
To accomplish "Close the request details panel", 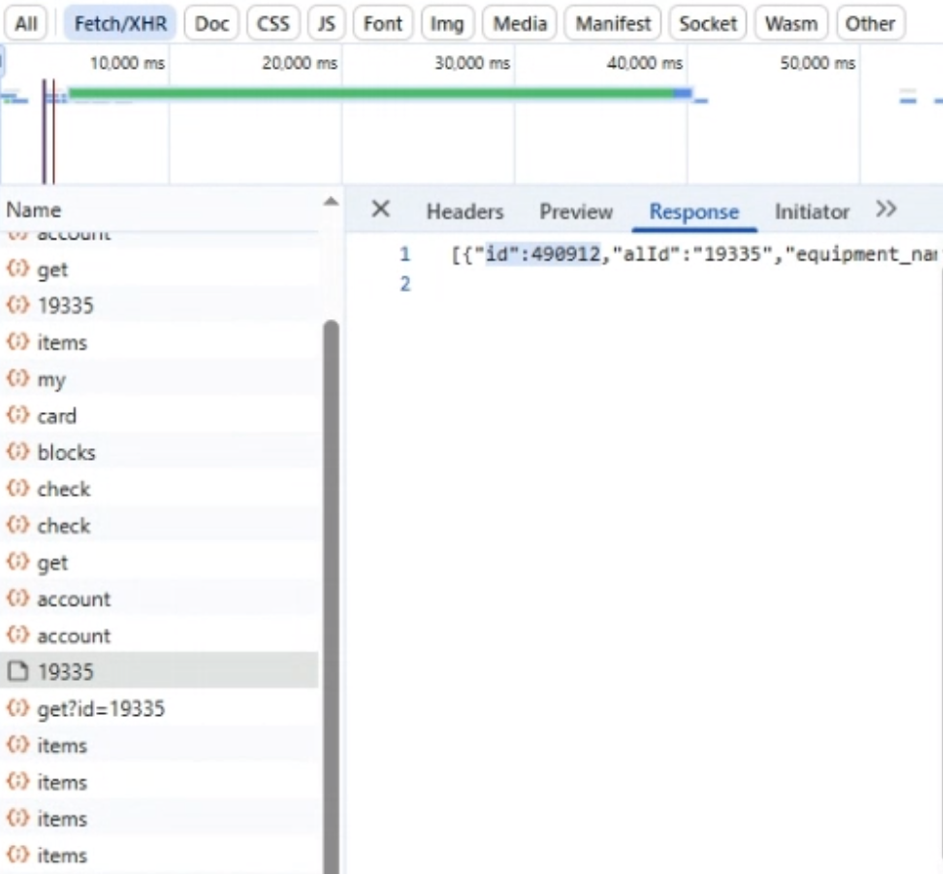I will coord(380,210).
